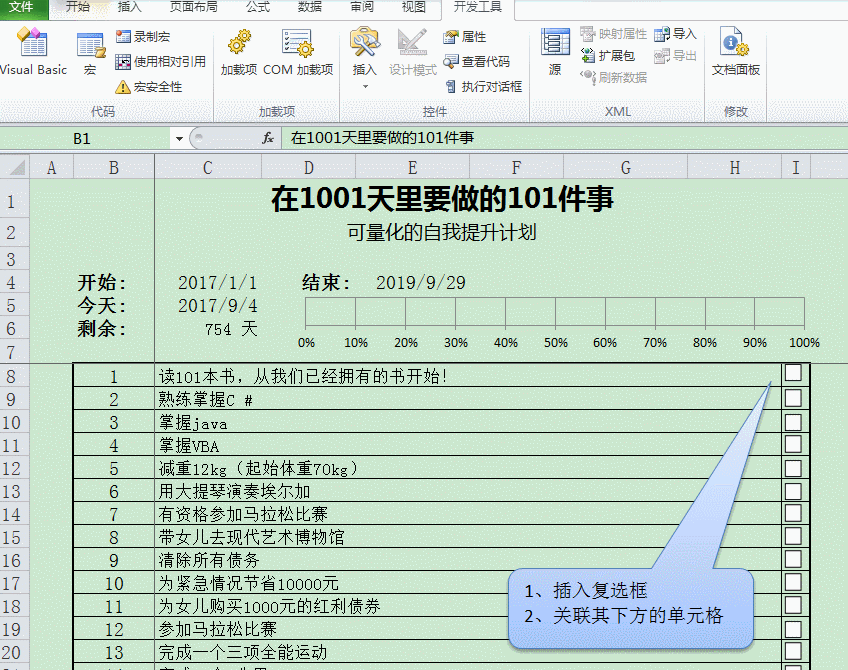Check the box for 为紧急情况节省10000元 row
Viewport: 848px width, 670px height.
click(x=793, y=582)
